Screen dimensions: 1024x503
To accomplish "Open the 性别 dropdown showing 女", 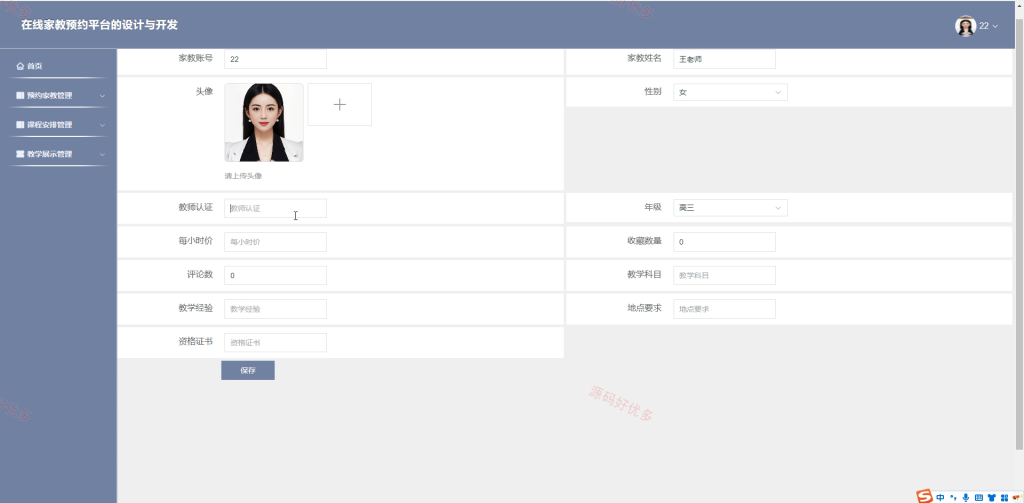I will coord(730,92).
